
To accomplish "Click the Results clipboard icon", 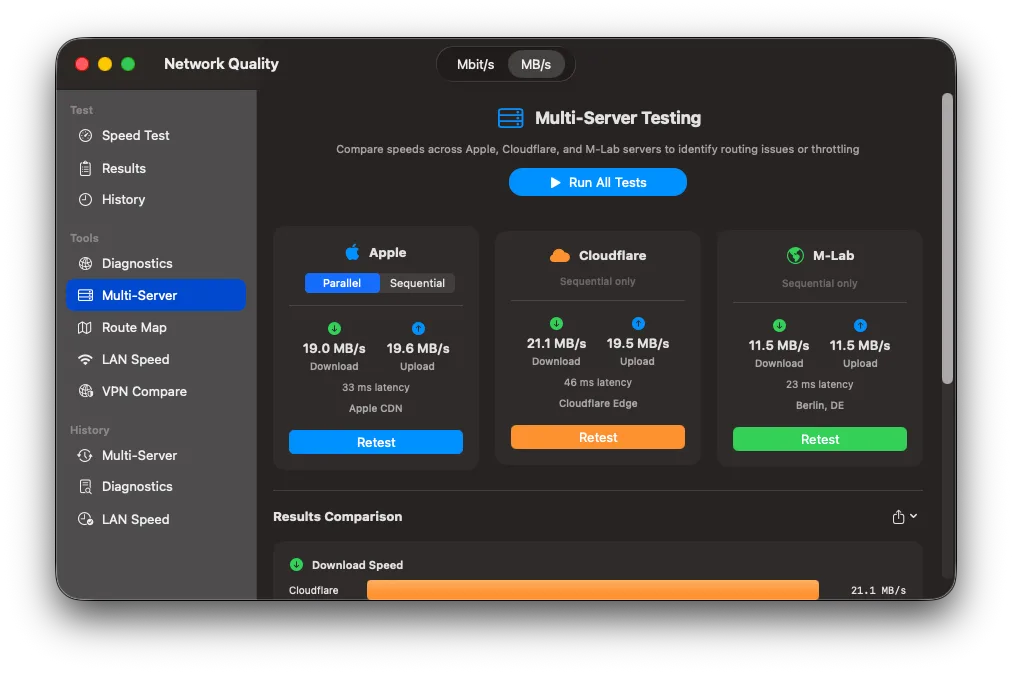I will coord(85,168).
